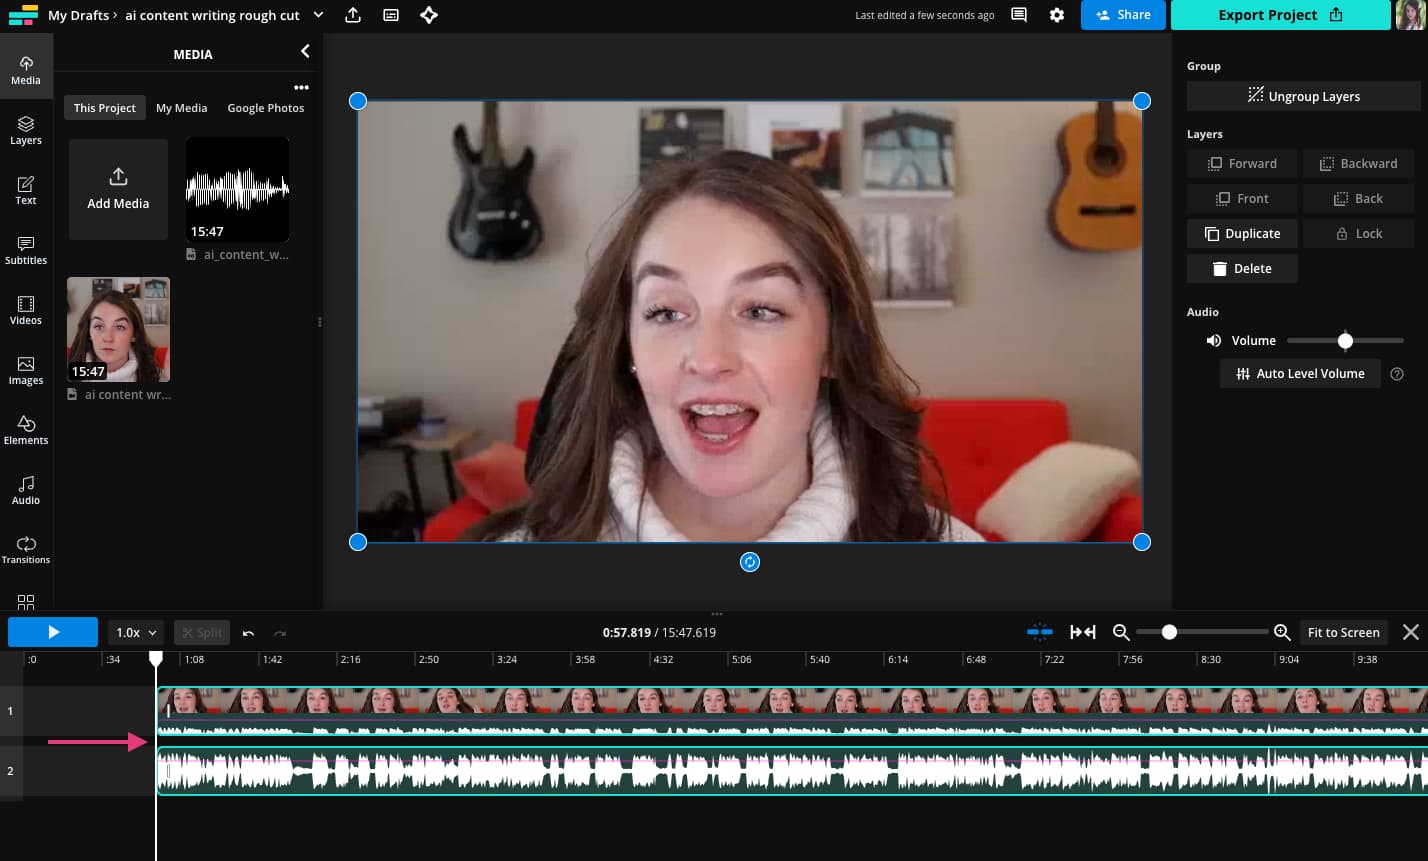Click the Ungroup Layers button
This screenshot has height=861, width=1428.
coord(1303,95)
